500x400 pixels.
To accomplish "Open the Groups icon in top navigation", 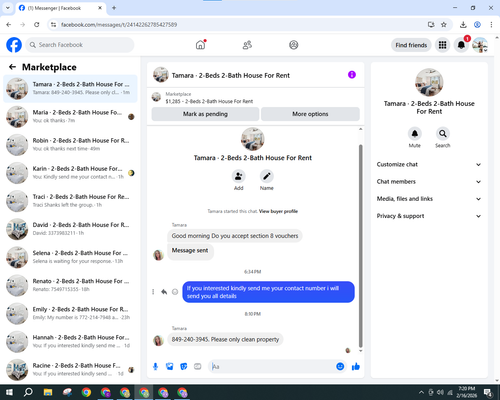I will pos(294,45).
